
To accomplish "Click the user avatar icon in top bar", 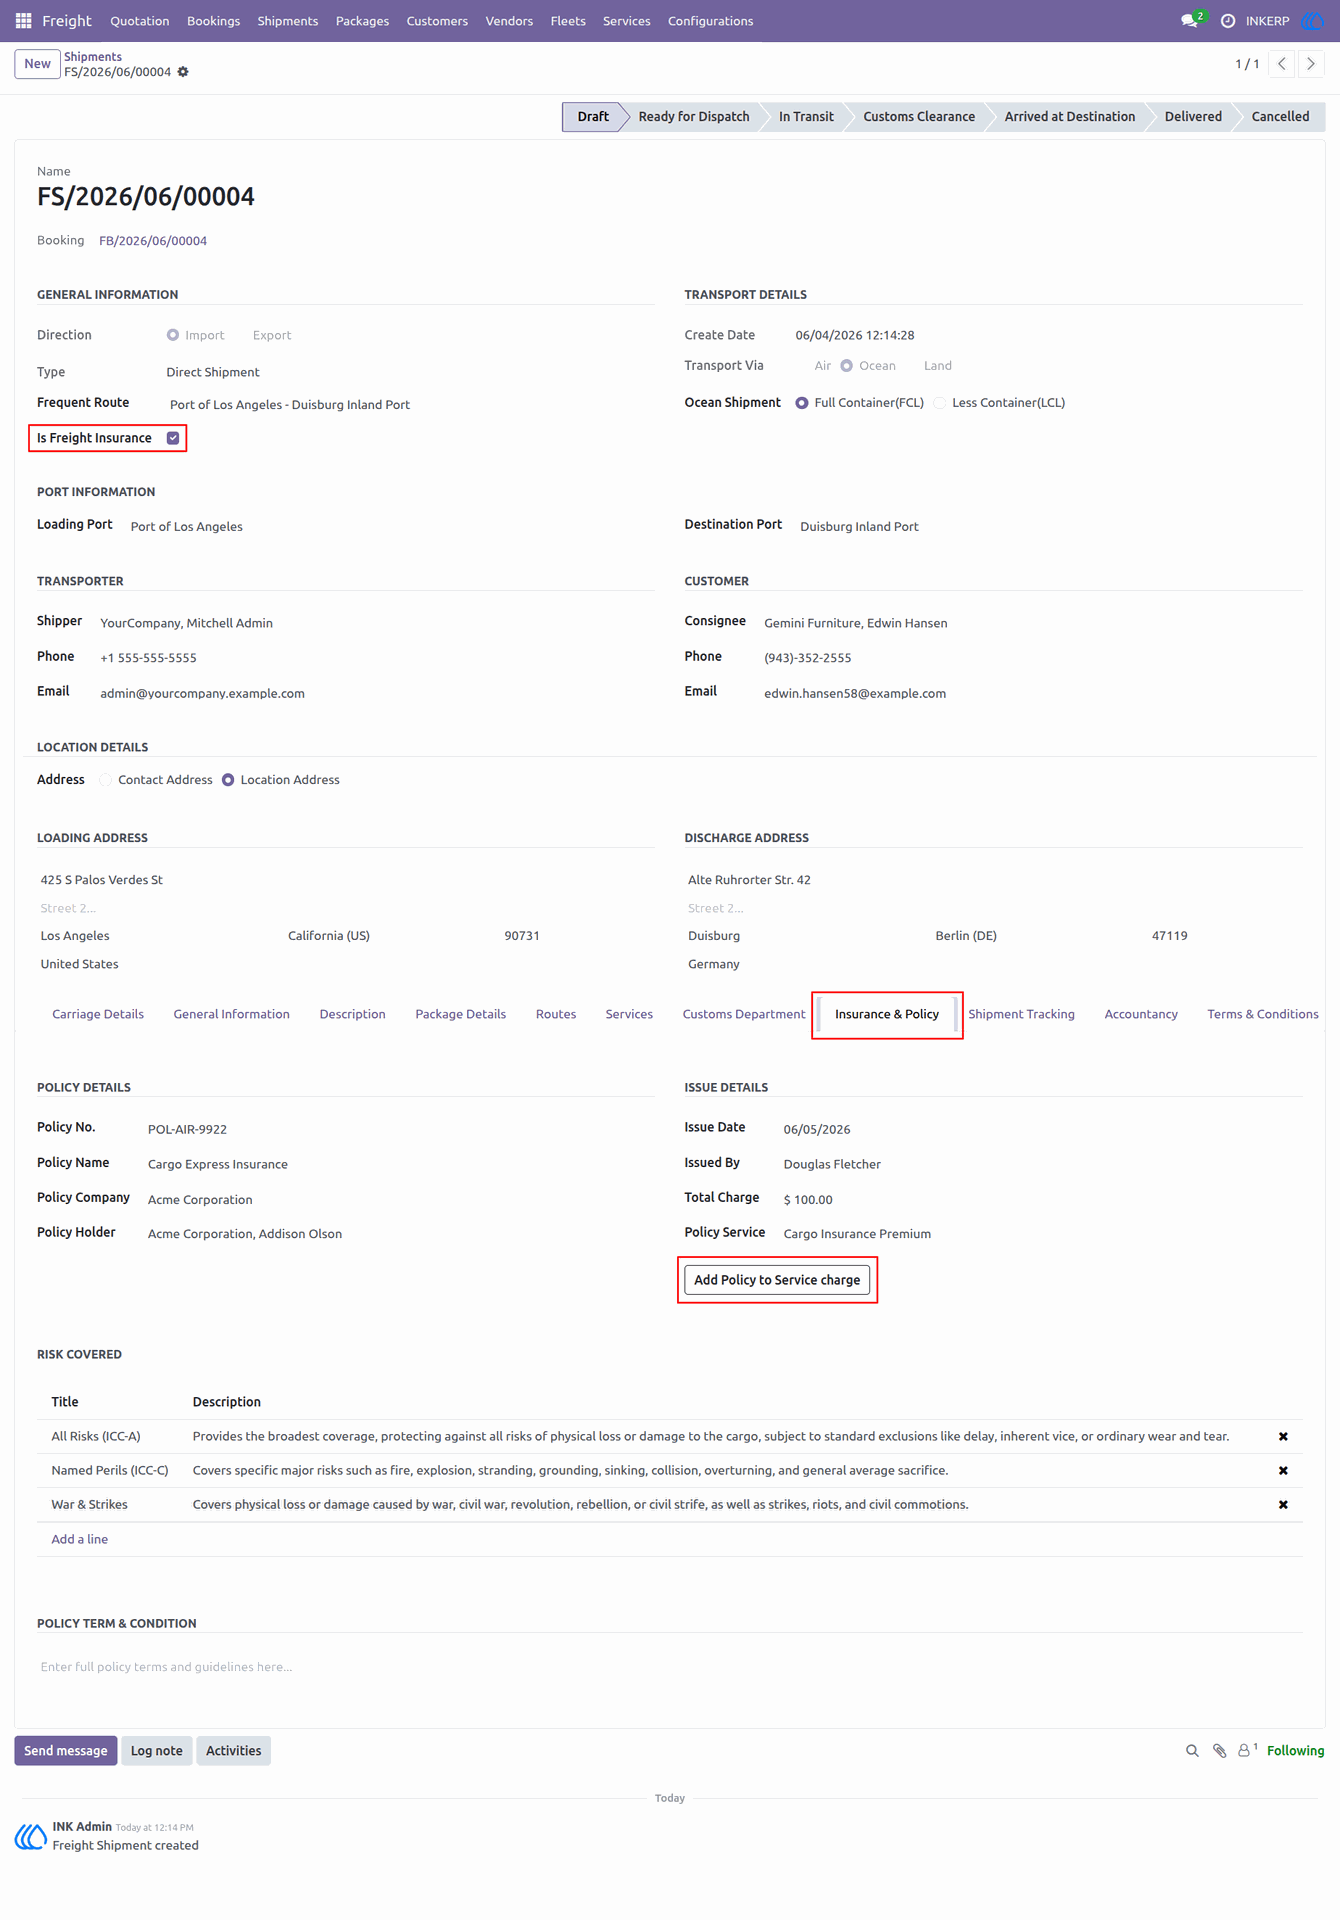I will [x=1312, y=21].
